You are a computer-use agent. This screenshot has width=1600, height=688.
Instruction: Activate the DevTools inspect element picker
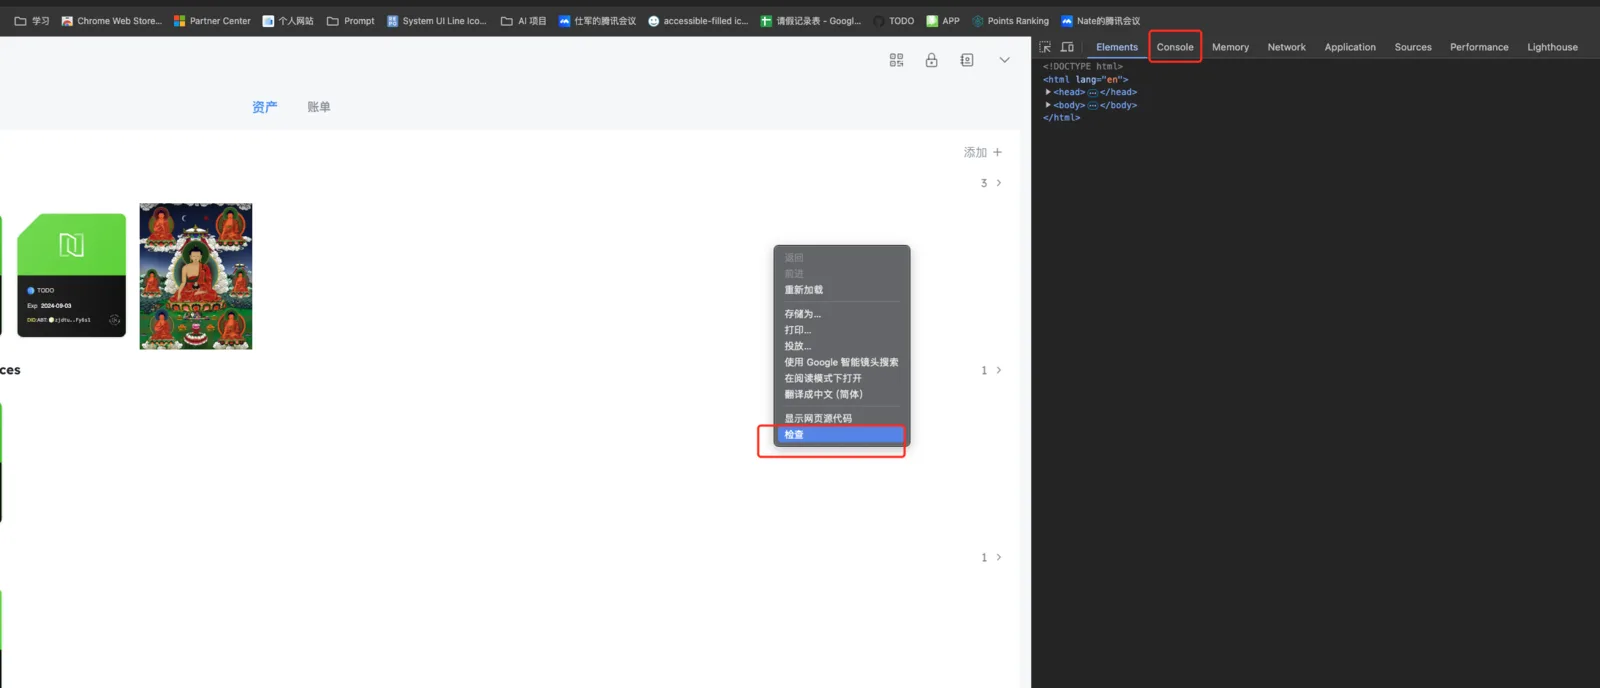[1045, 47]
